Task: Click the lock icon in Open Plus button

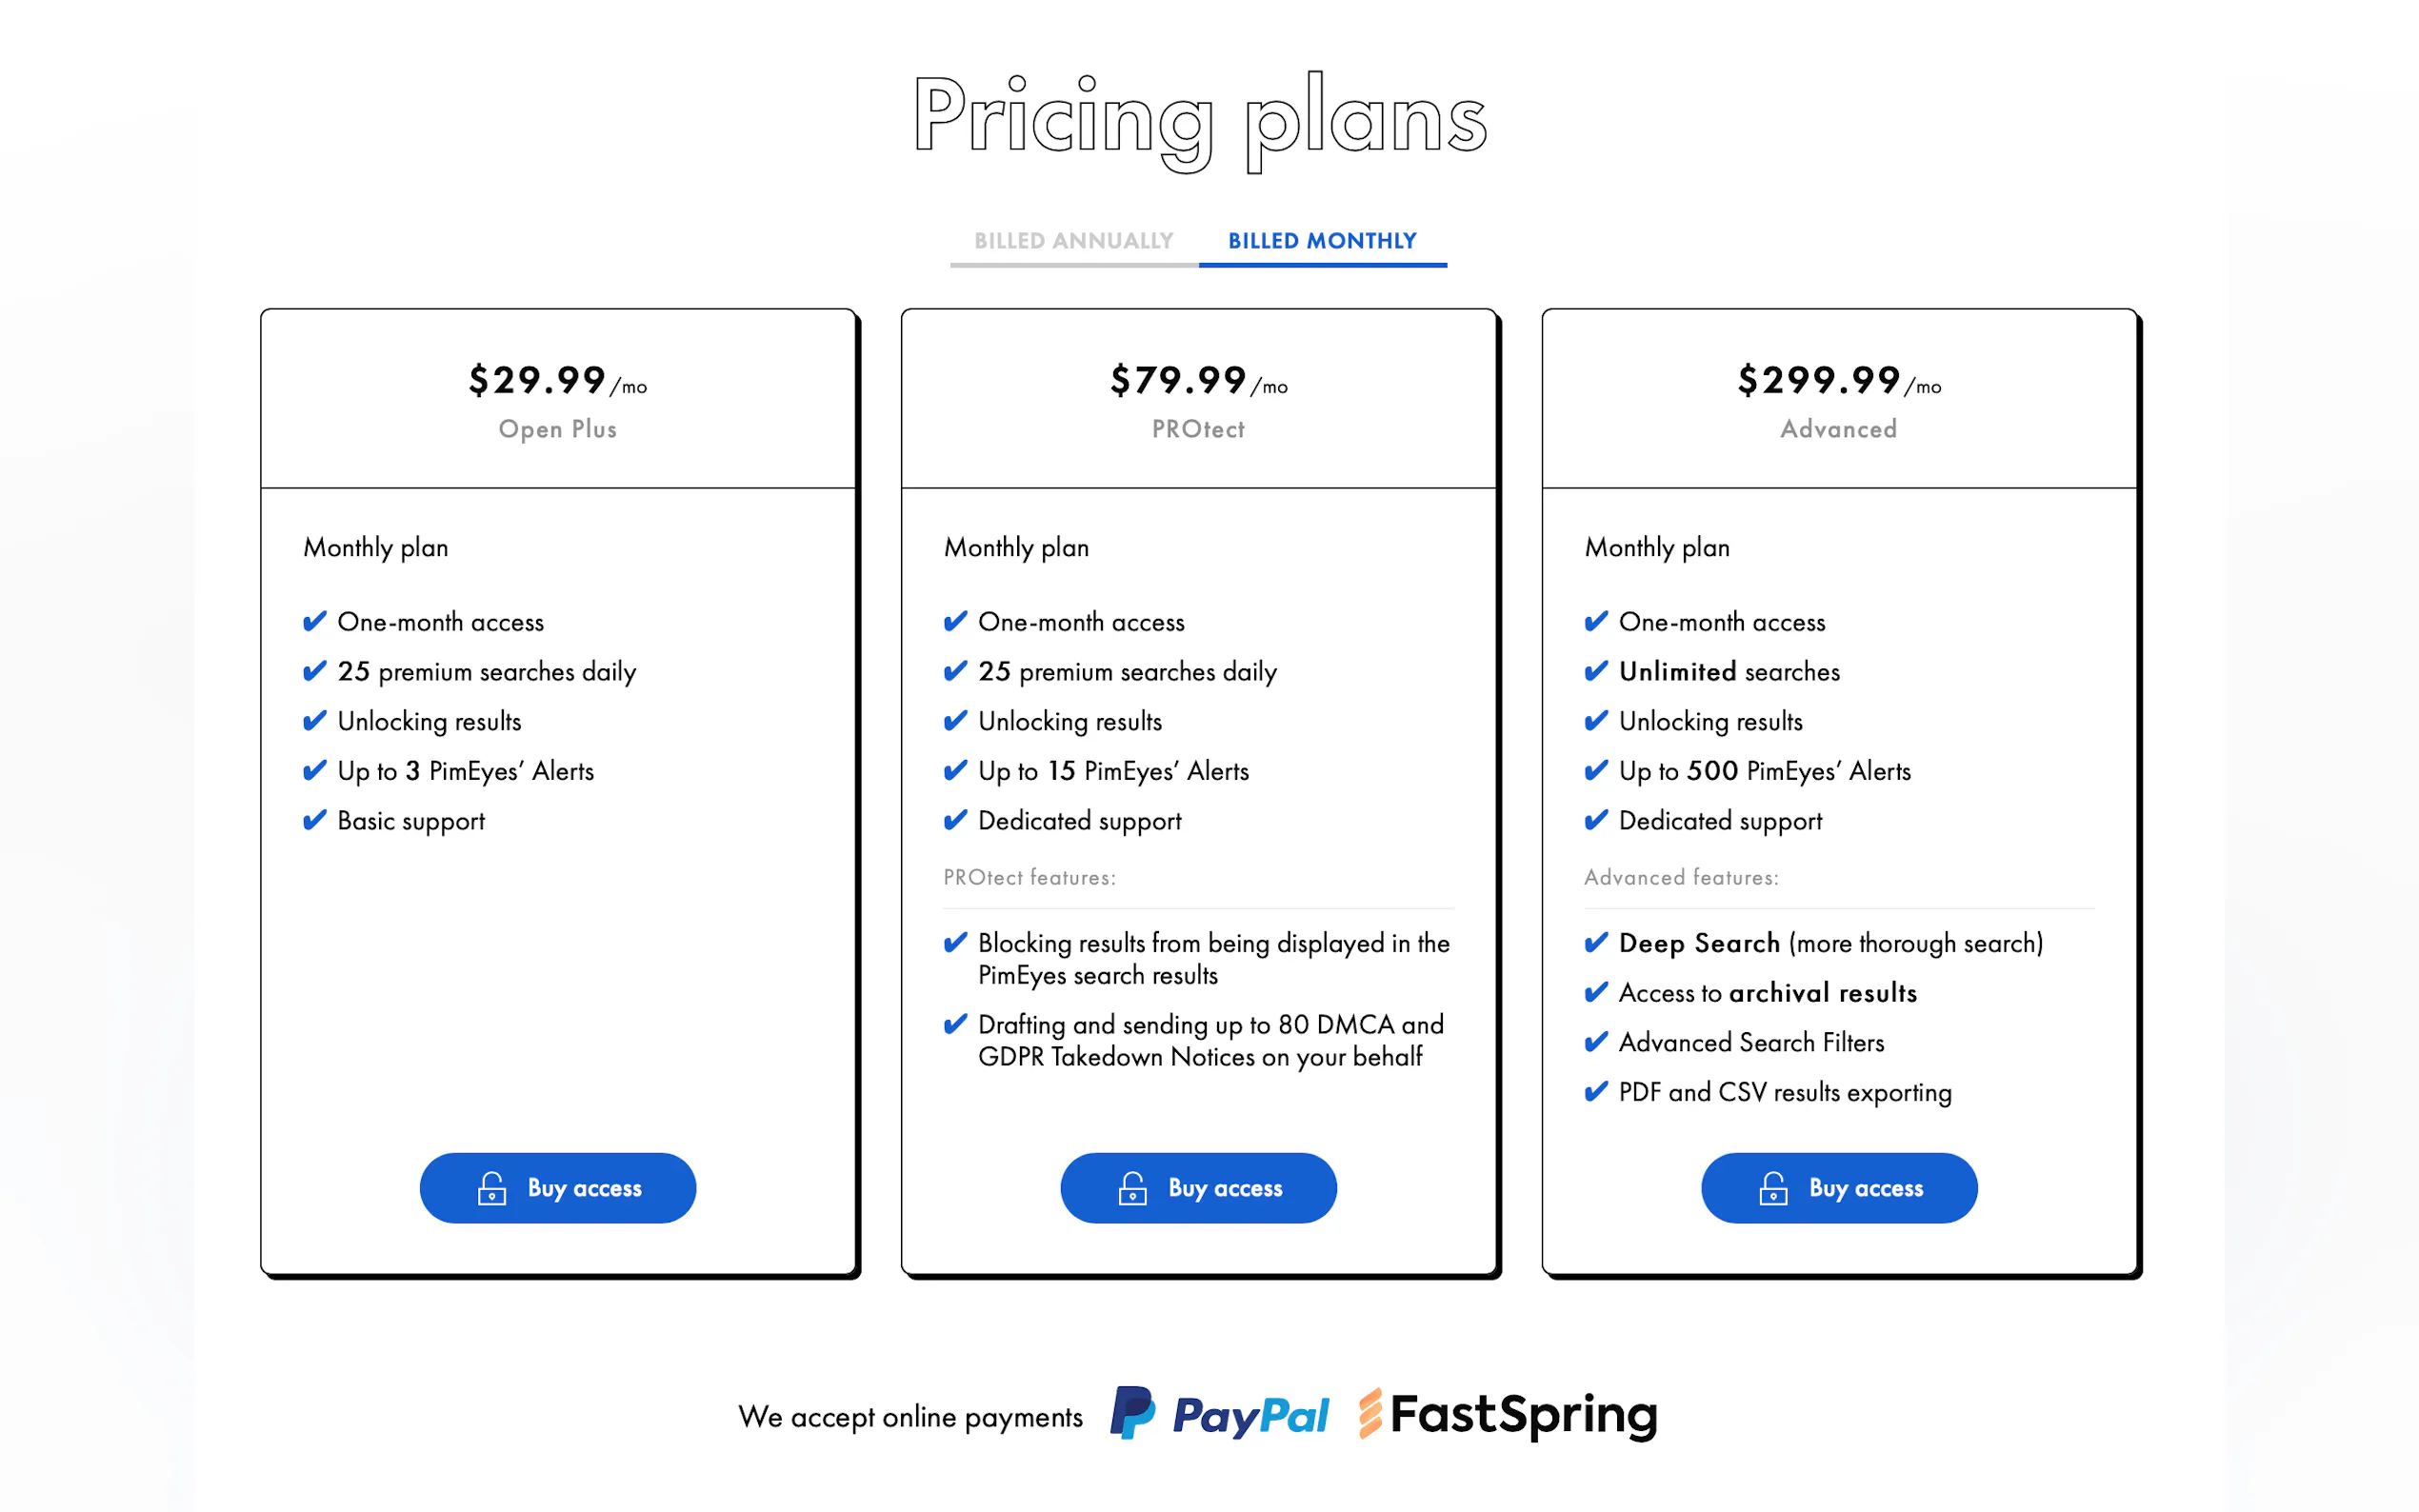Action: (491, 1188)
